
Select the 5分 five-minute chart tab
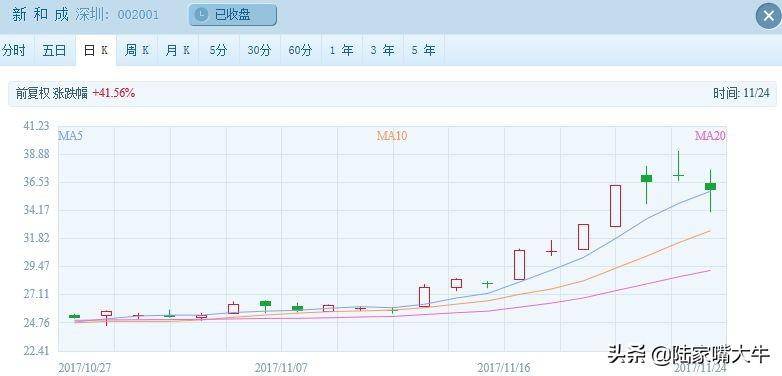pos(218,50)
